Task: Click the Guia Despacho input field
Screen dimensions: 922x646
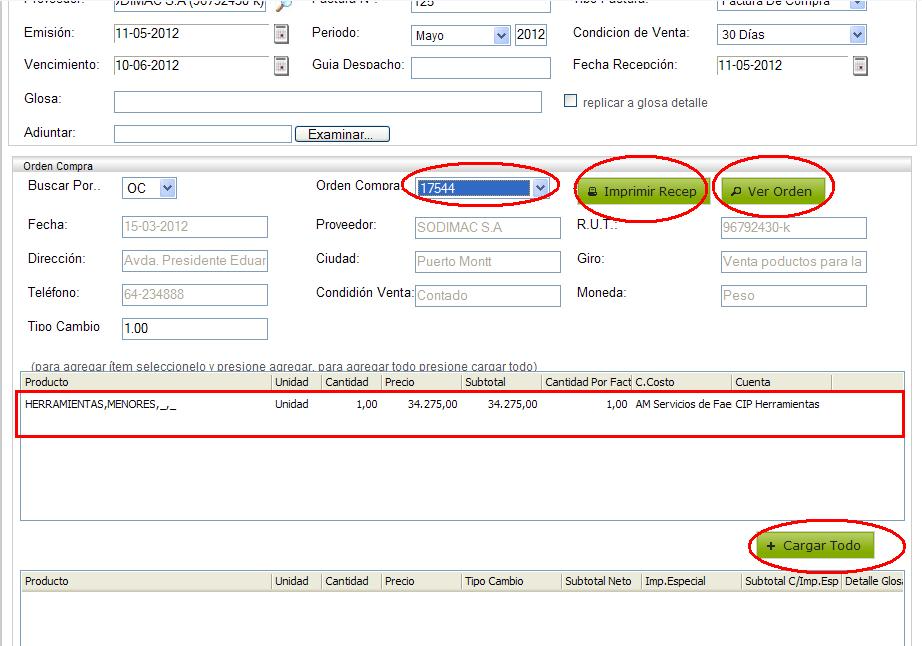Action: pyautogui.click(x=480, y=68)
